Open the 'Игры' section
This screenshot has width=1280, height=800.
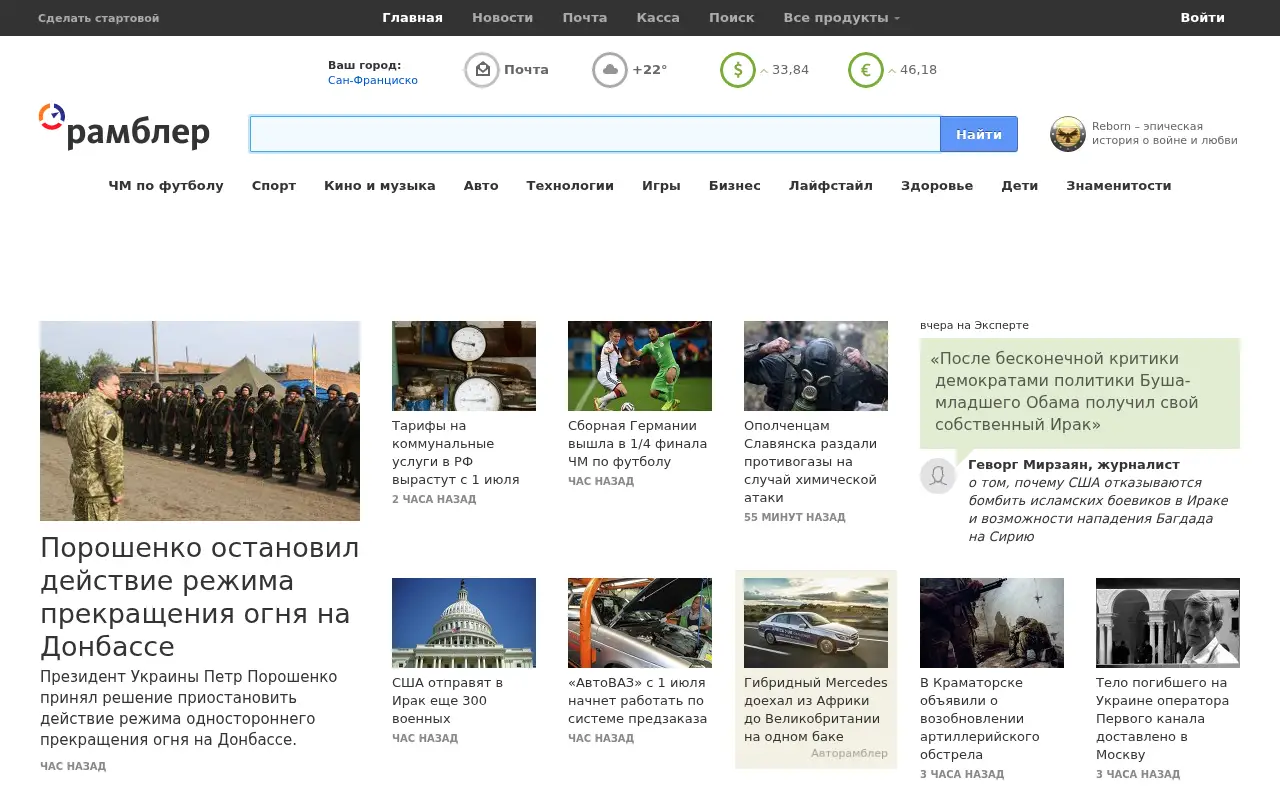point(661,186)
